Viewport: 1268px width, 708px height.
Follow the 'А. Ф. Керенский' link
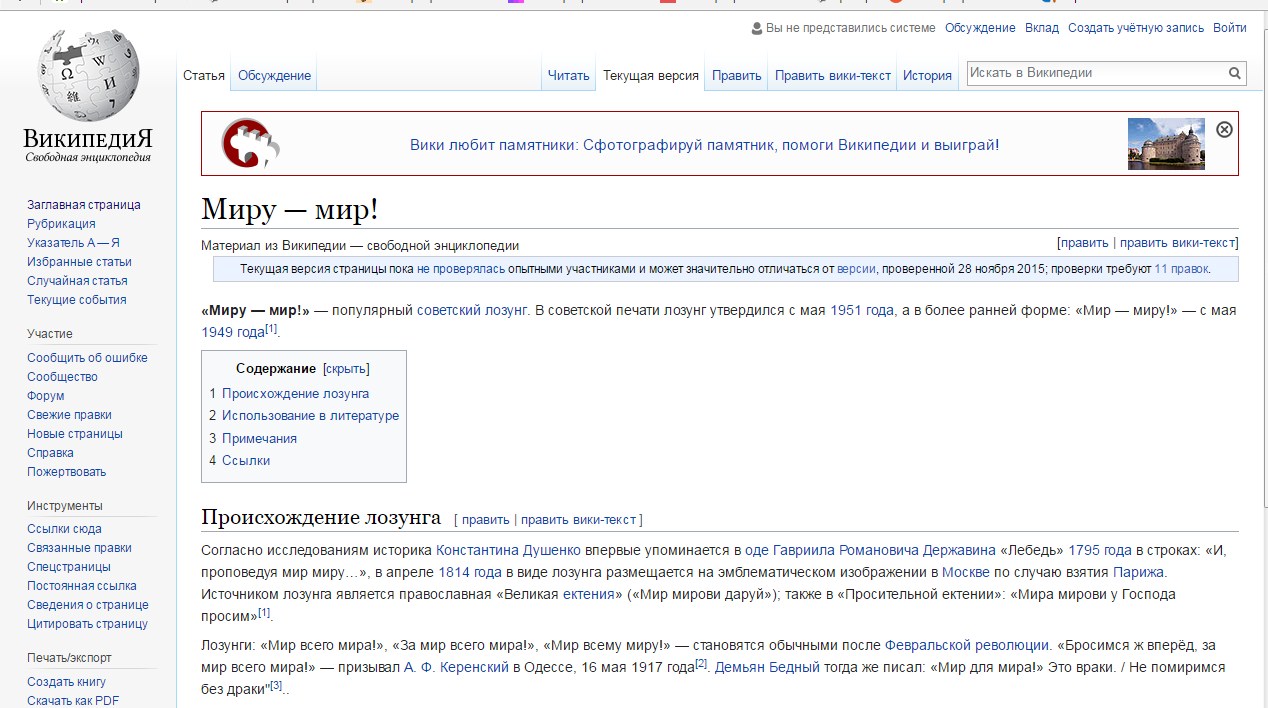pos(456,668)
